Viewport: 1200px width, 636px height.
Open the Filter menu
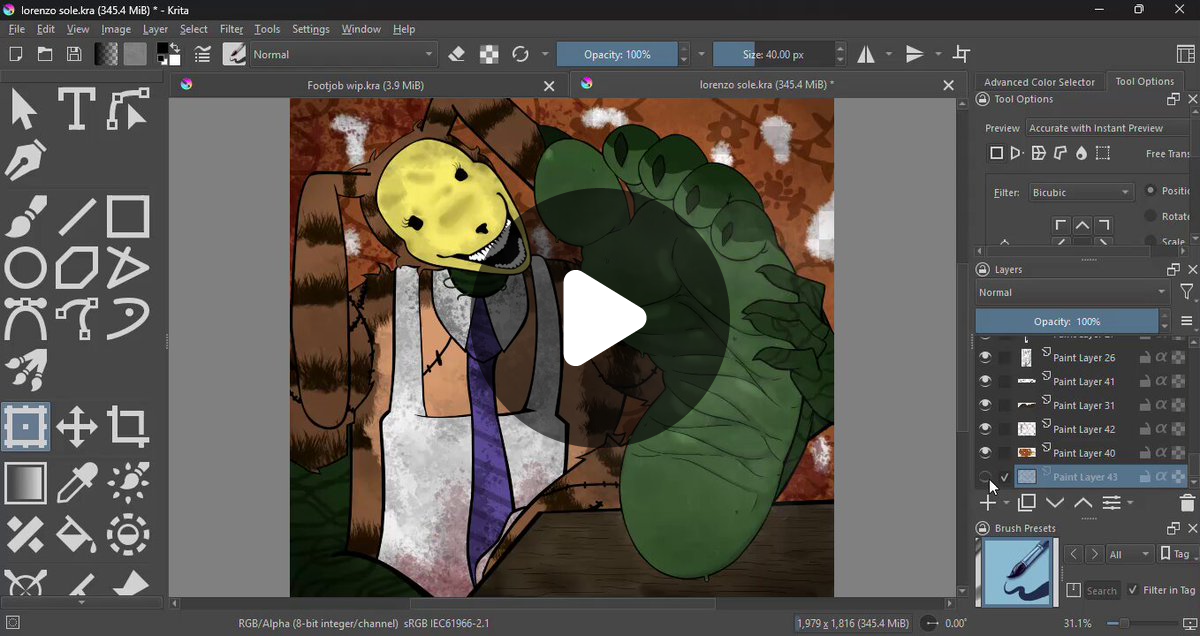point(231,29)
